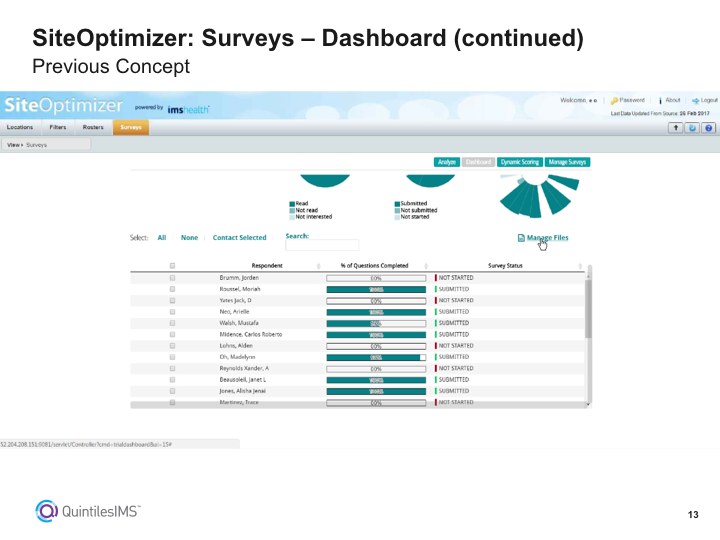Click the imshealth logo

pos(188,109)
